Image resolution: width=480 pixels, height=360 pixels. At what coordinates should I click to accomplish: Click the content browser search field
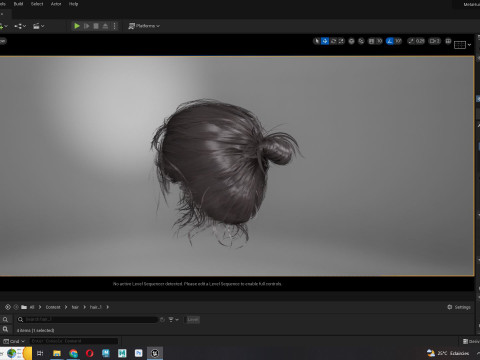[87, 319]
